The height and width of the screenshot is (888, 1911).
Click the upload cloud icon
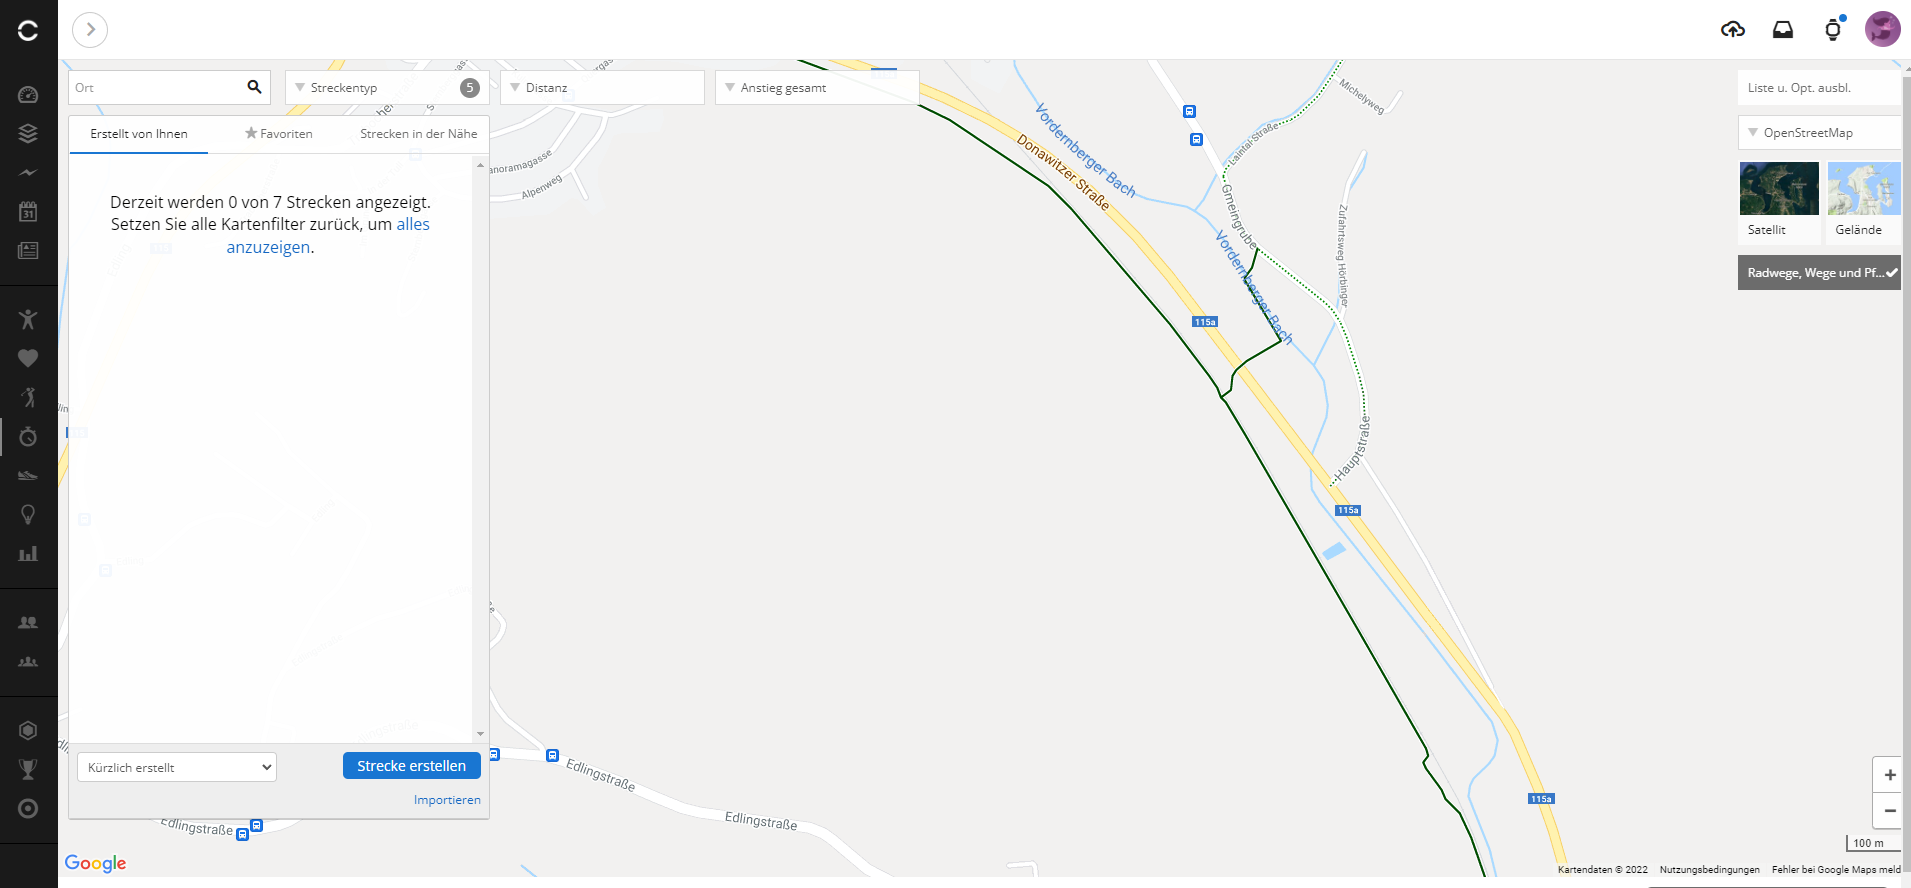pos(1733,30)
